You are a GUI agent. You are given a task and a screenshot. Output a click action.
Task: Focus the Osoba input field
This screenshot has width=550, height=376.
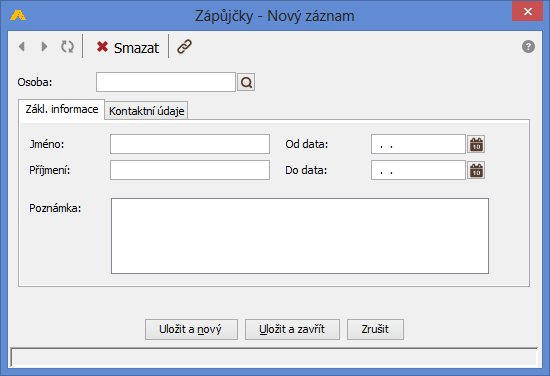coord(166,82)
